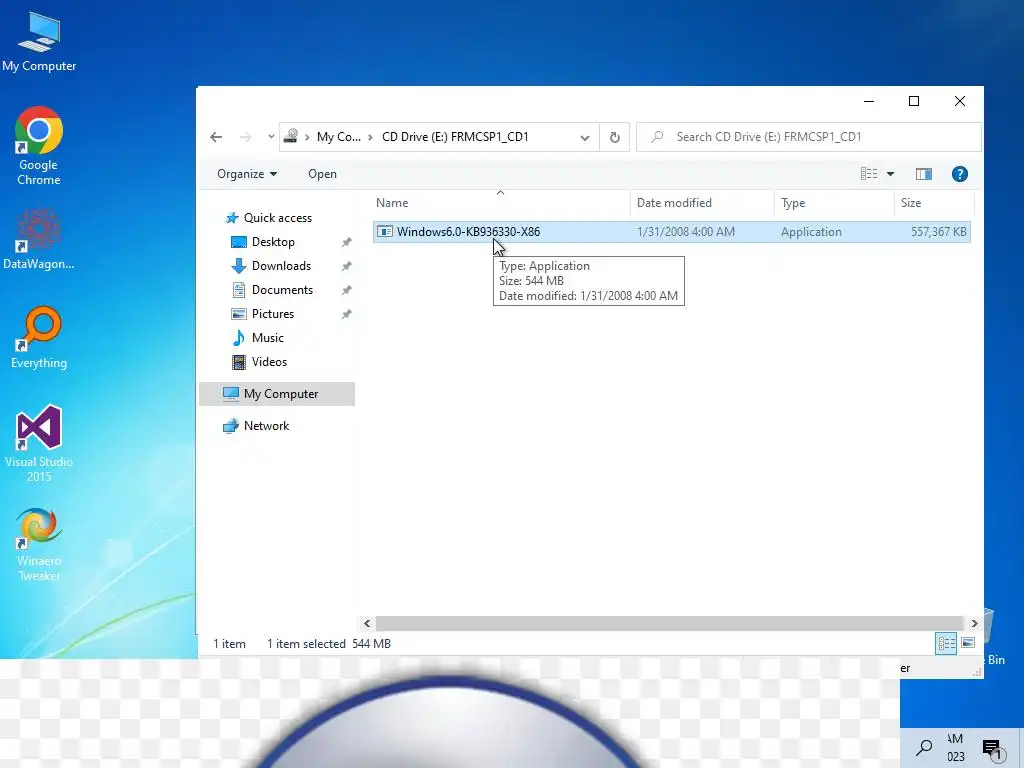The width and height of the screenshot is (1024, 768).
Task: Expand the view options dropdown arrow
Action: 890,174
